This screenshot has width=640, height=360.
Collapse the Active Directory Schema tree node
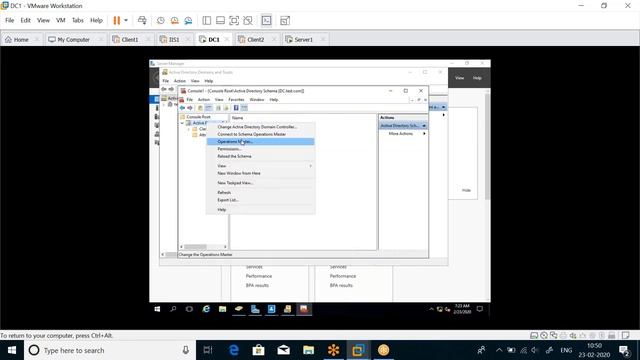tap(182, 123)
